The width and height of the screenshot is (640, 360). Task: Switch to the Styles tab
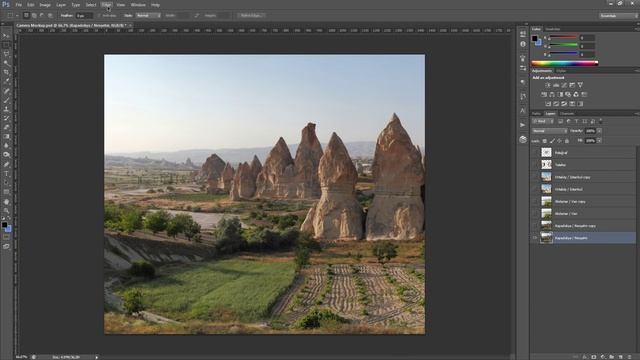(561, 71)
